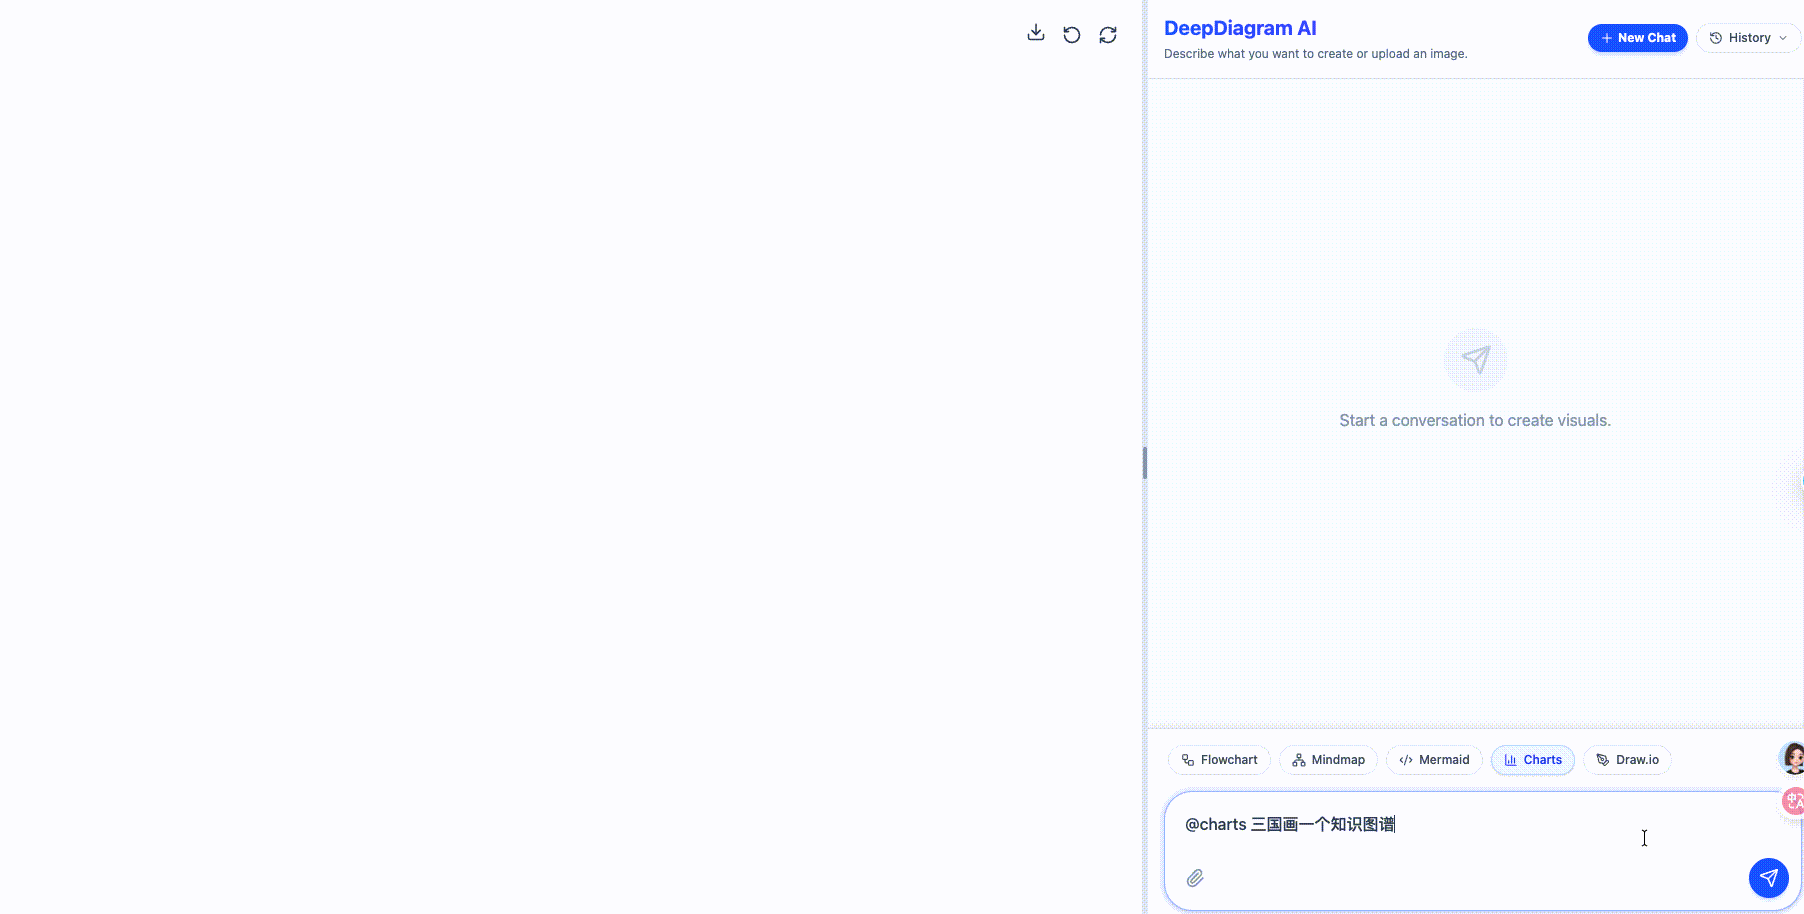1804x914 pixels.
Task: Select the Flowchart mode chip
Action: point(1219,760)
